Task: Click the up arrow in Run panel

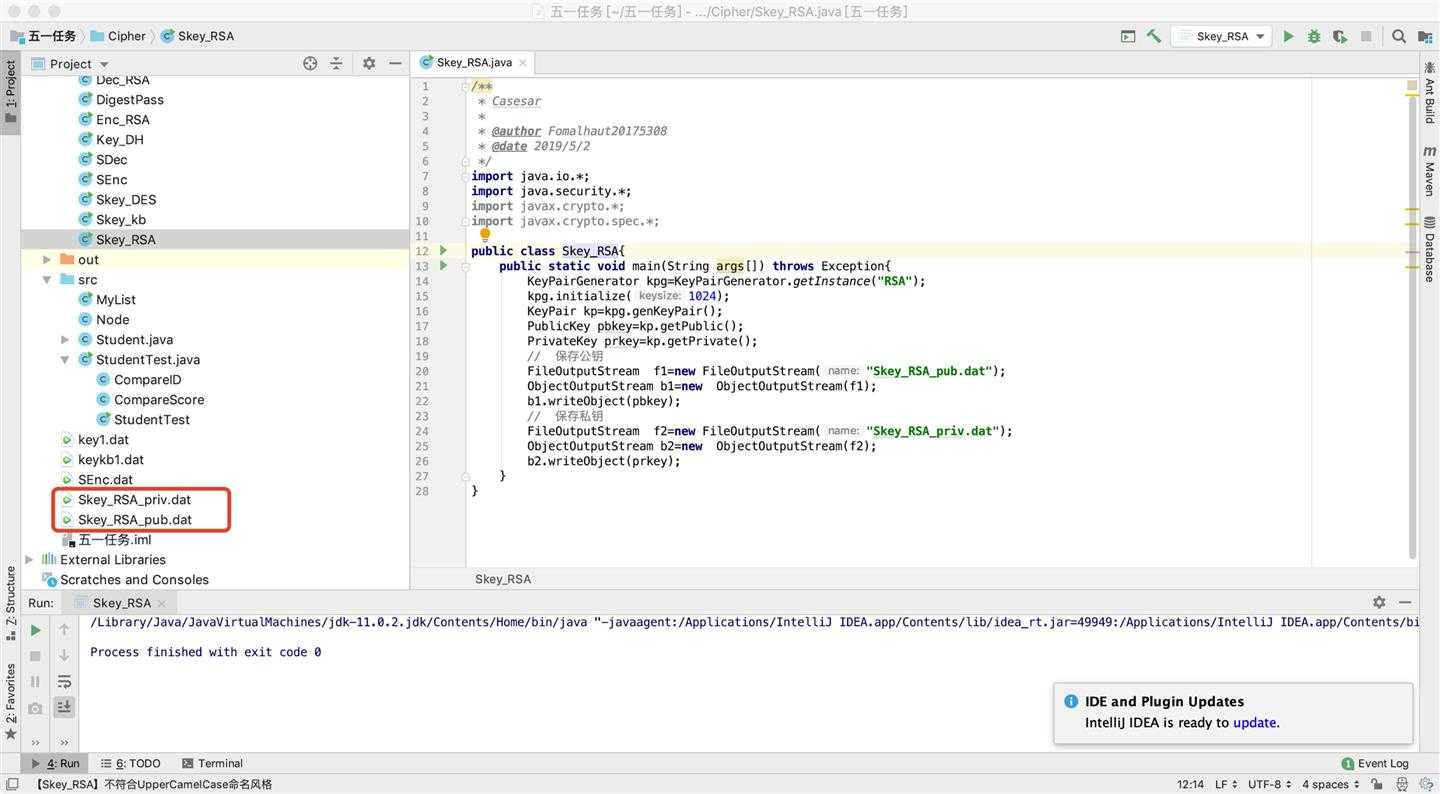Action: pyautogui.click(x=64, y=630)
